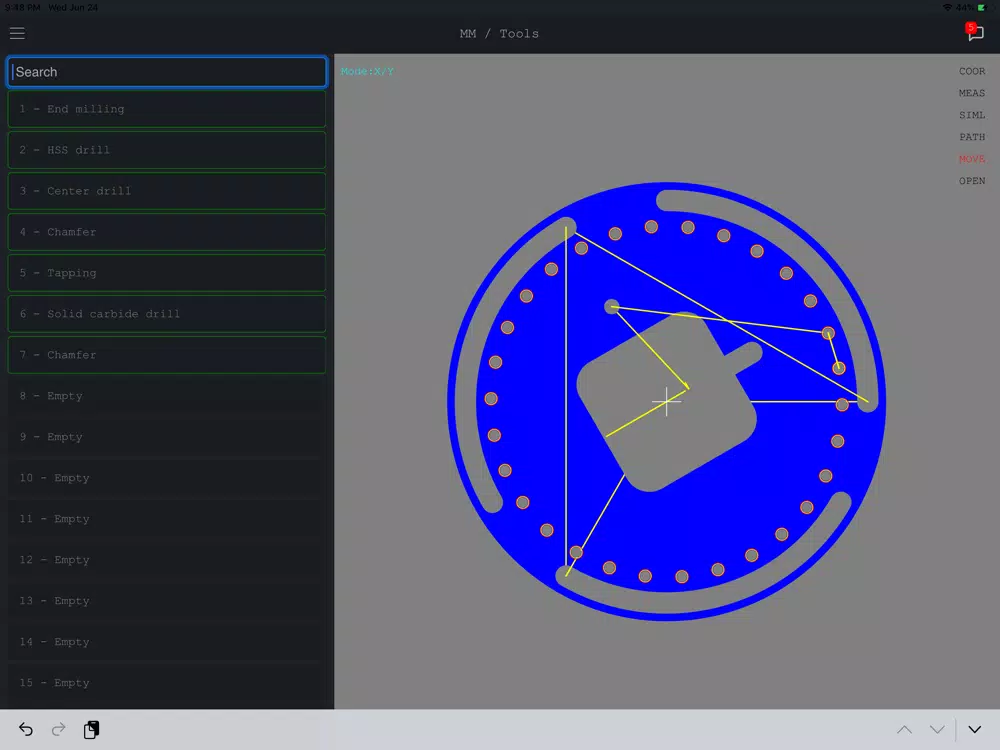Viewport: 1000px width, 750px height.
Task: Select tool 6 - Solid carbide drill
Action: pos(167,314)
